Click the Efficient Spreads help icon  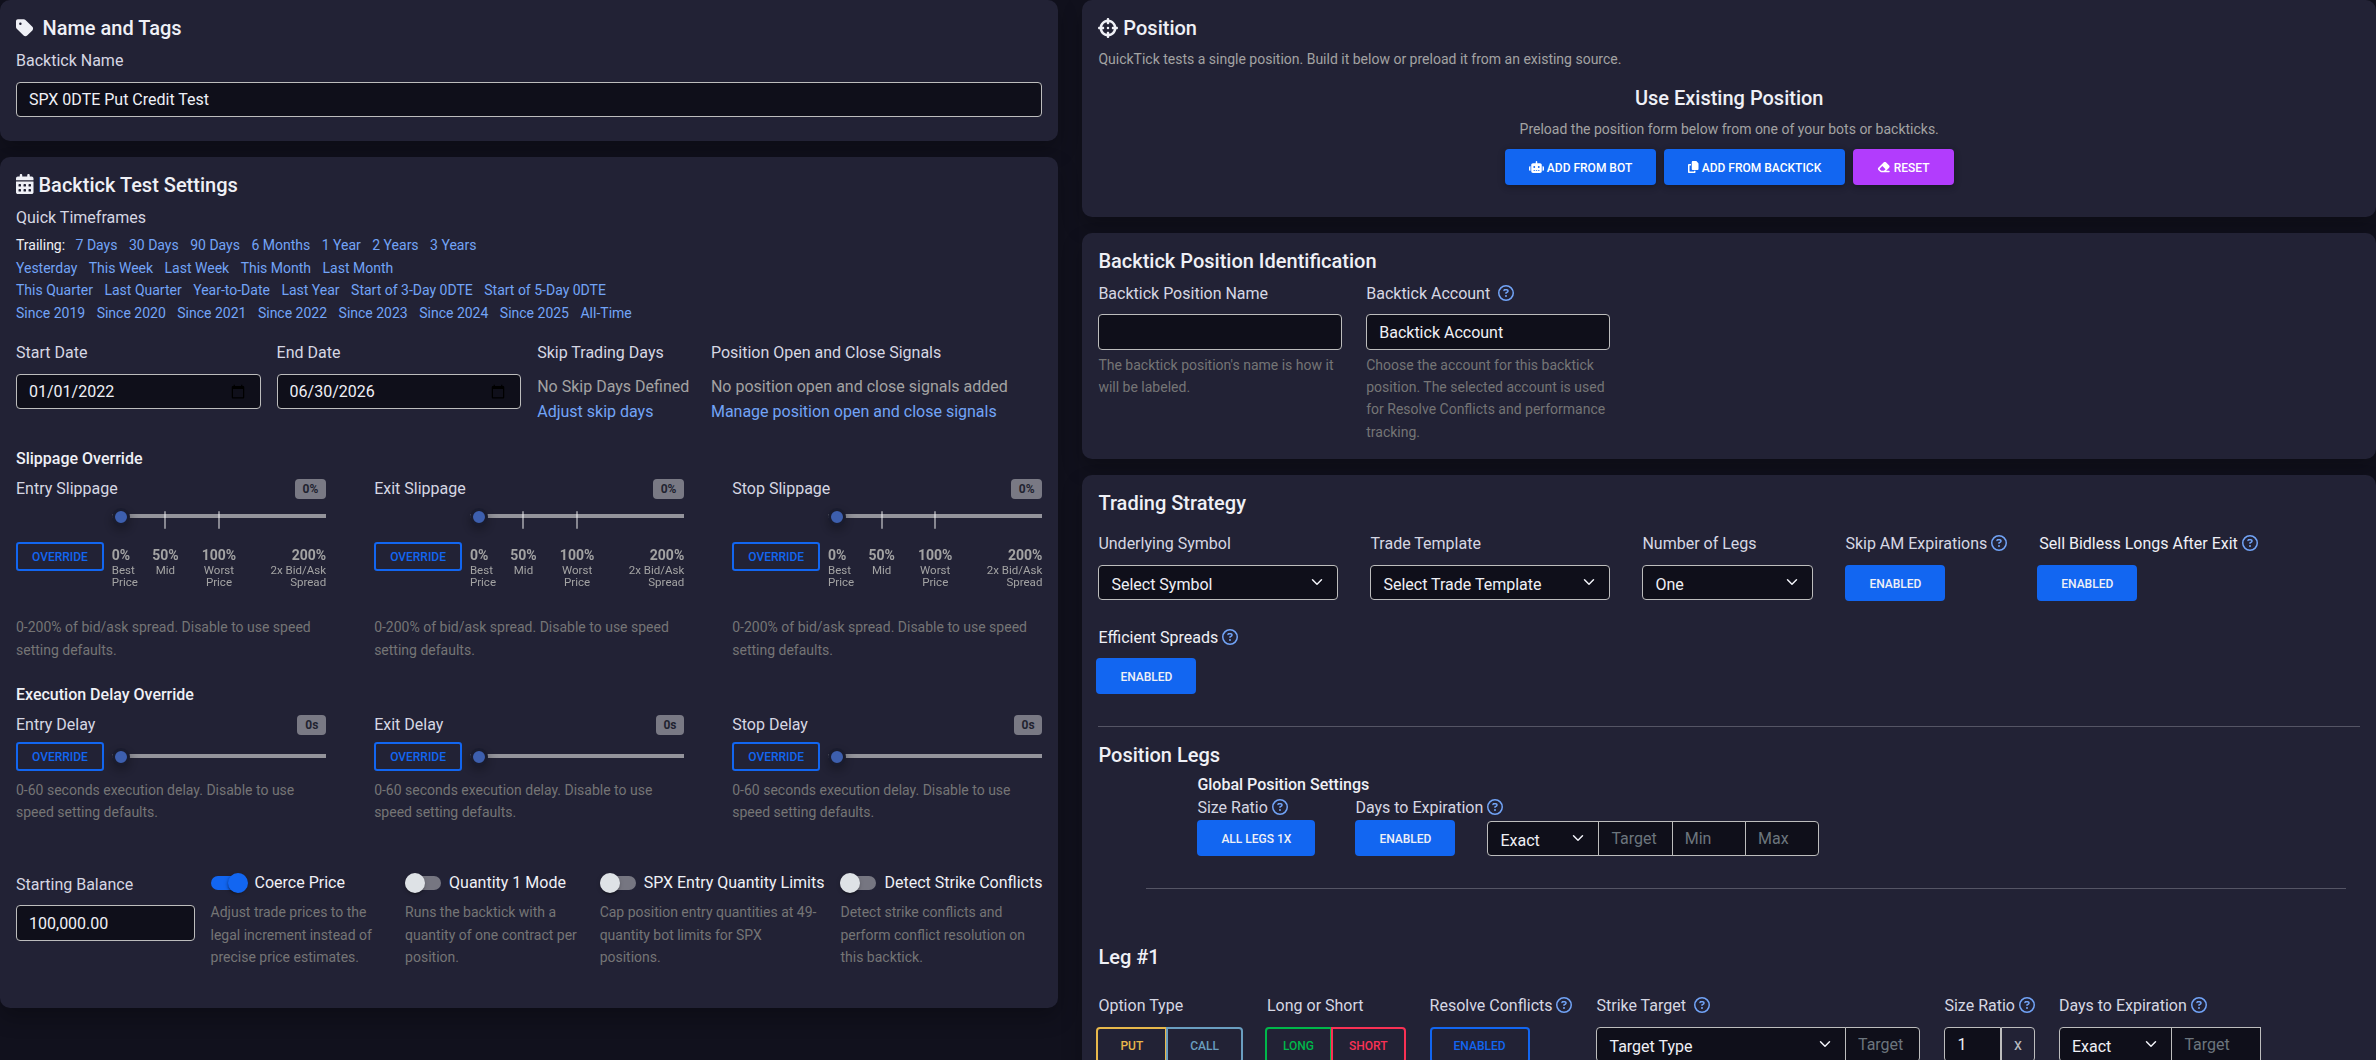click(x=1230, y=637)
